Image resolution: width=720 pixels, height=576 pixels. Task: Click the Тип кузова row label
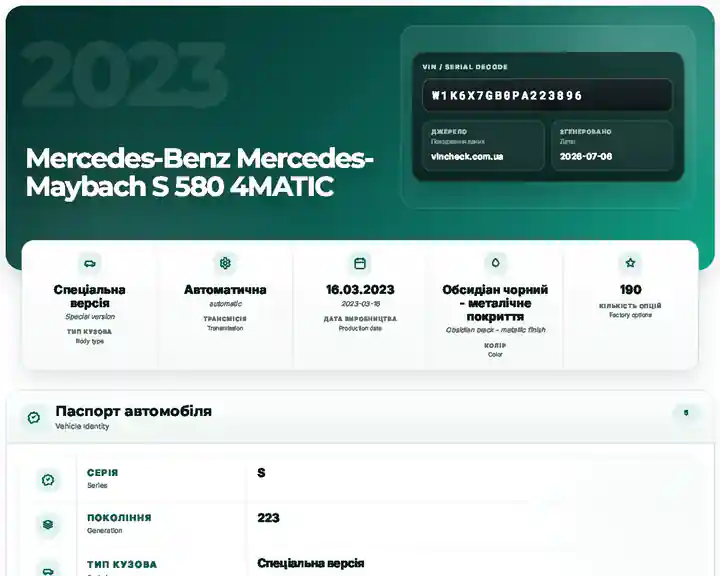point(122,565)
